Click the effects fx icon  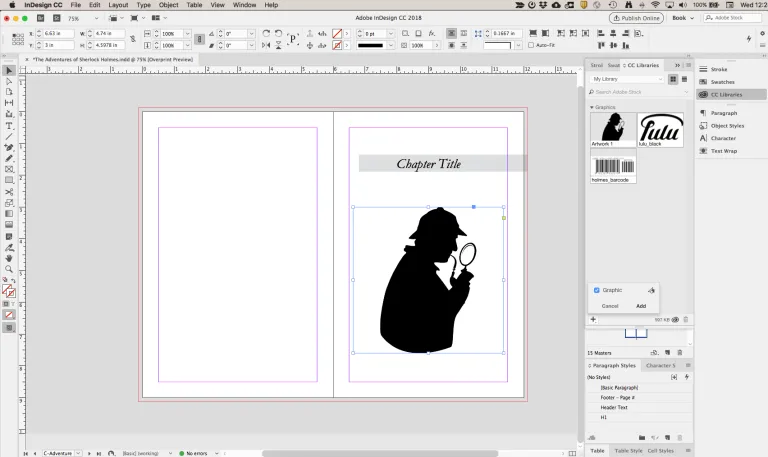[x=432, y=33]
